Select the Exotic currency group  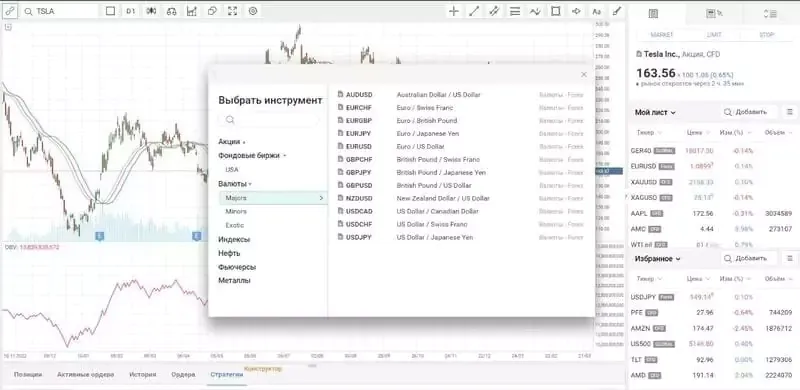click(235, 225)
